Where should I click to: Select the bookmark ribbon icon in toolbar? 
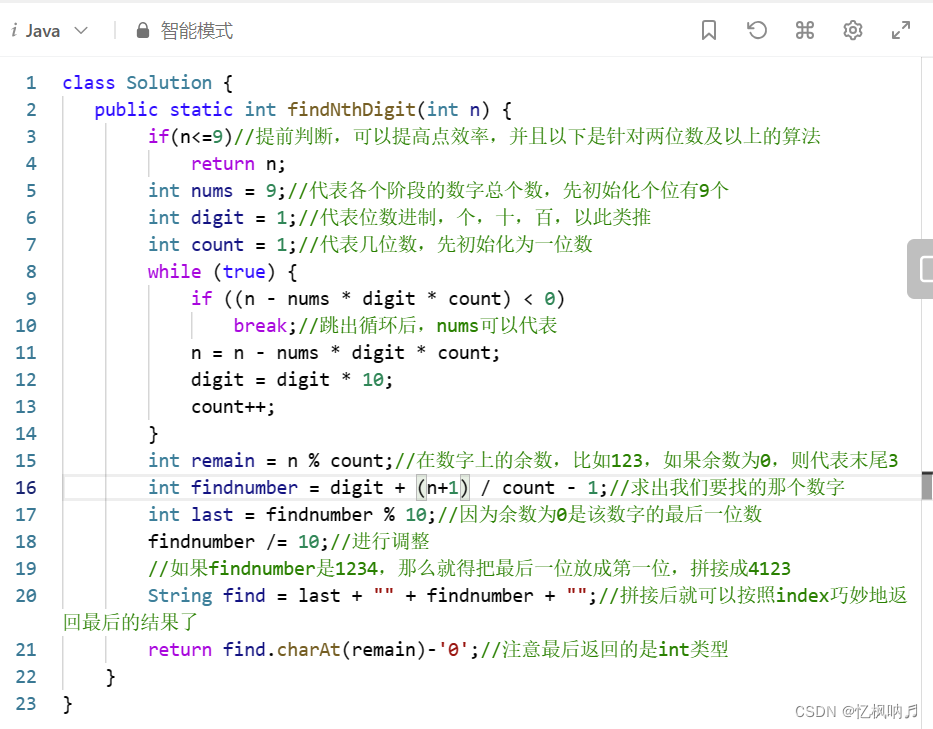(709, 30)
